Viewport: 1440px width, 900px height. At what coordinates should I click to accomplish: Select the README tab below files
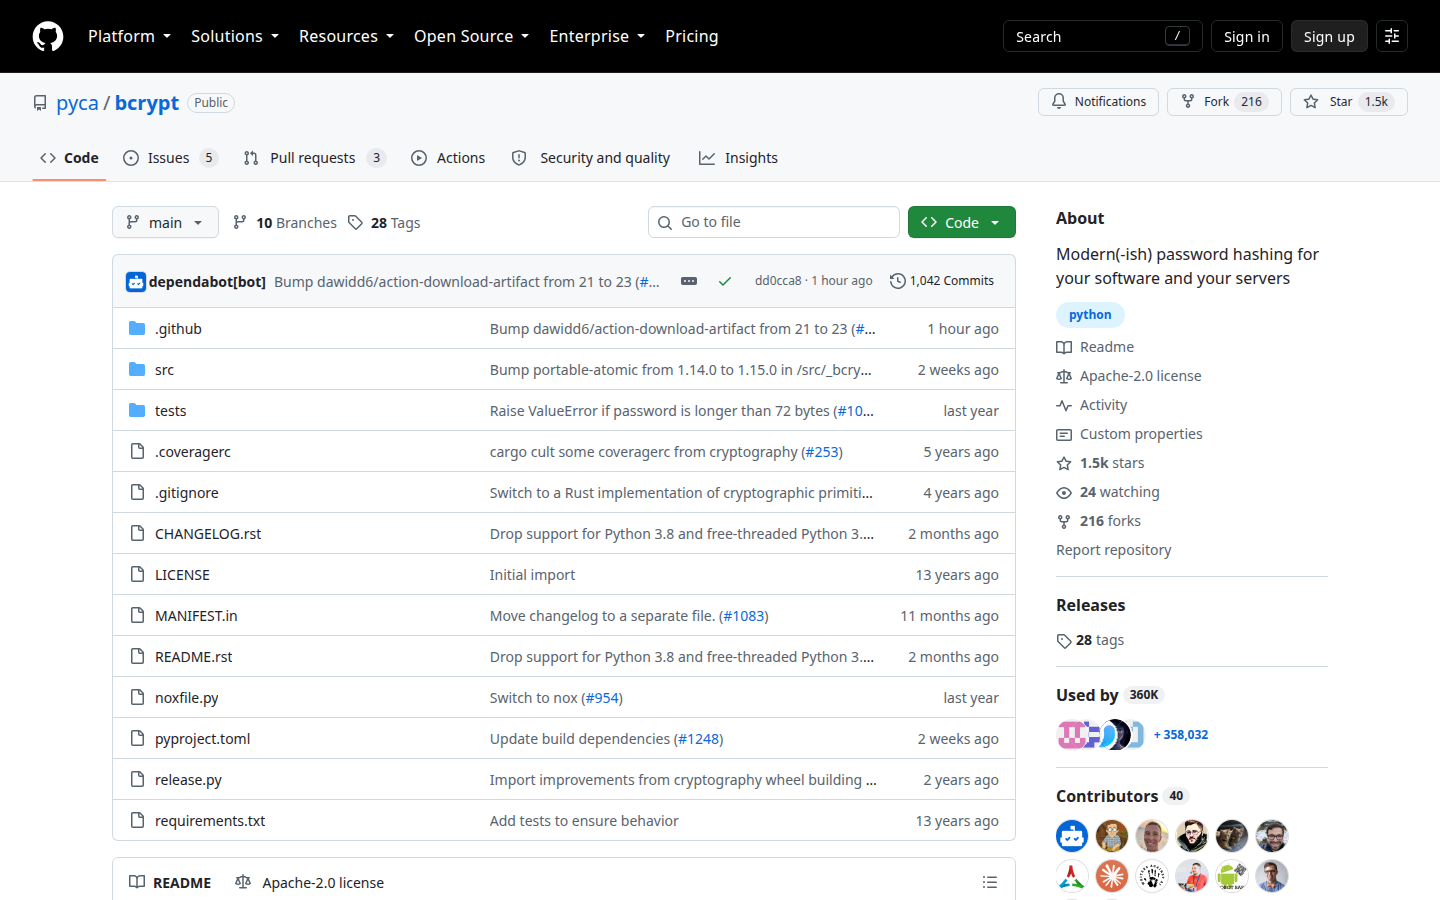click(x=170, y=882)
